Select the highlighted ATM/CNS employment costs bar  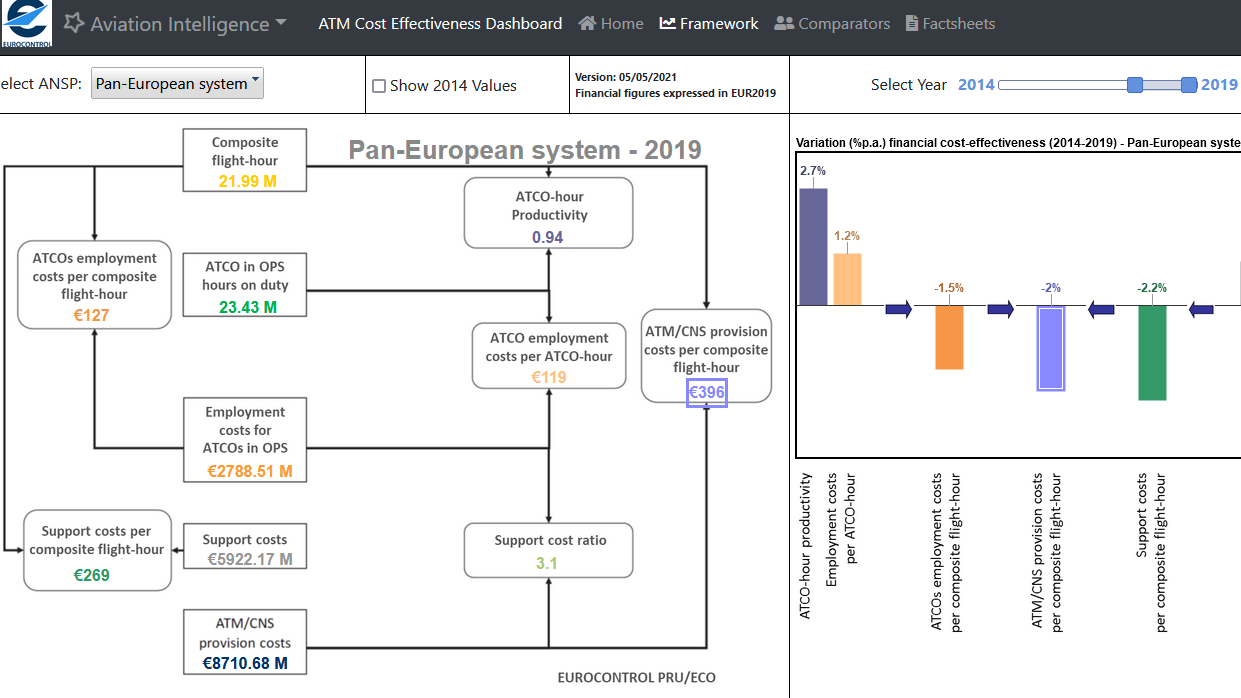(x=1052, y=350)
